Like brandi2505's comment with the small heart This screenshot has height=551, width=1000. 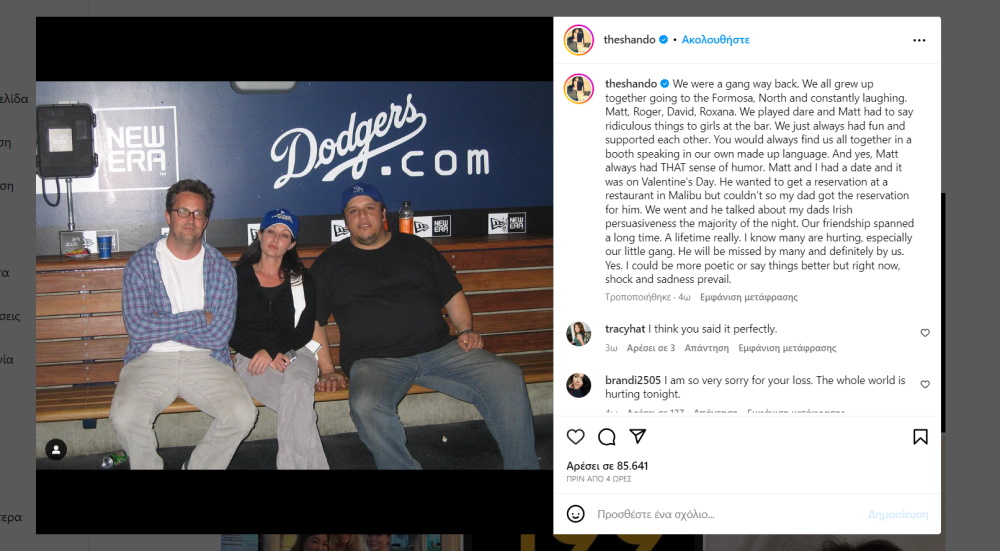pyautogui.click(x=925, y=385)
